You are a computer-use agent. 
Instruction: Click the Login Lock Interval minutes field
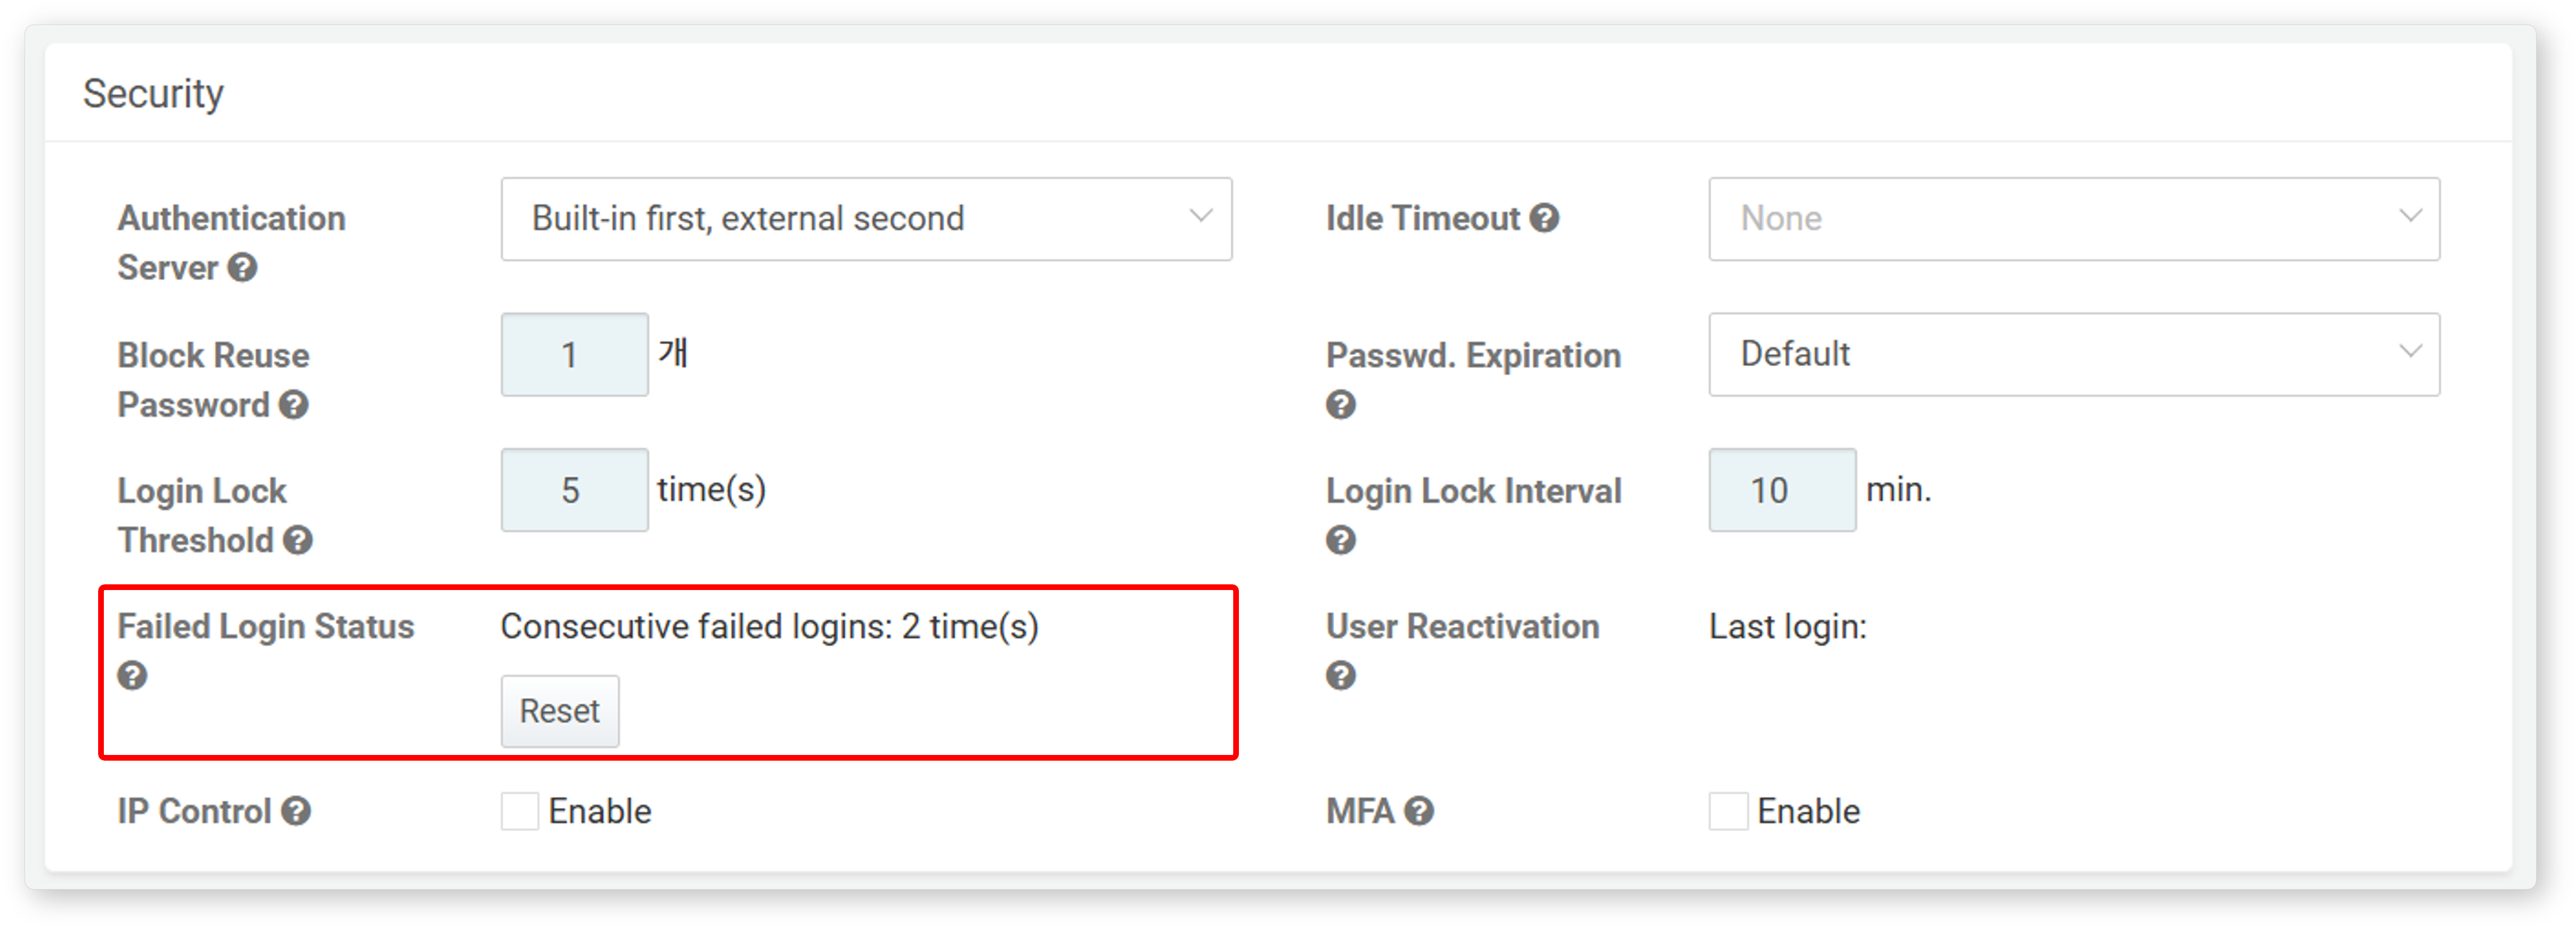(1782, 490)
